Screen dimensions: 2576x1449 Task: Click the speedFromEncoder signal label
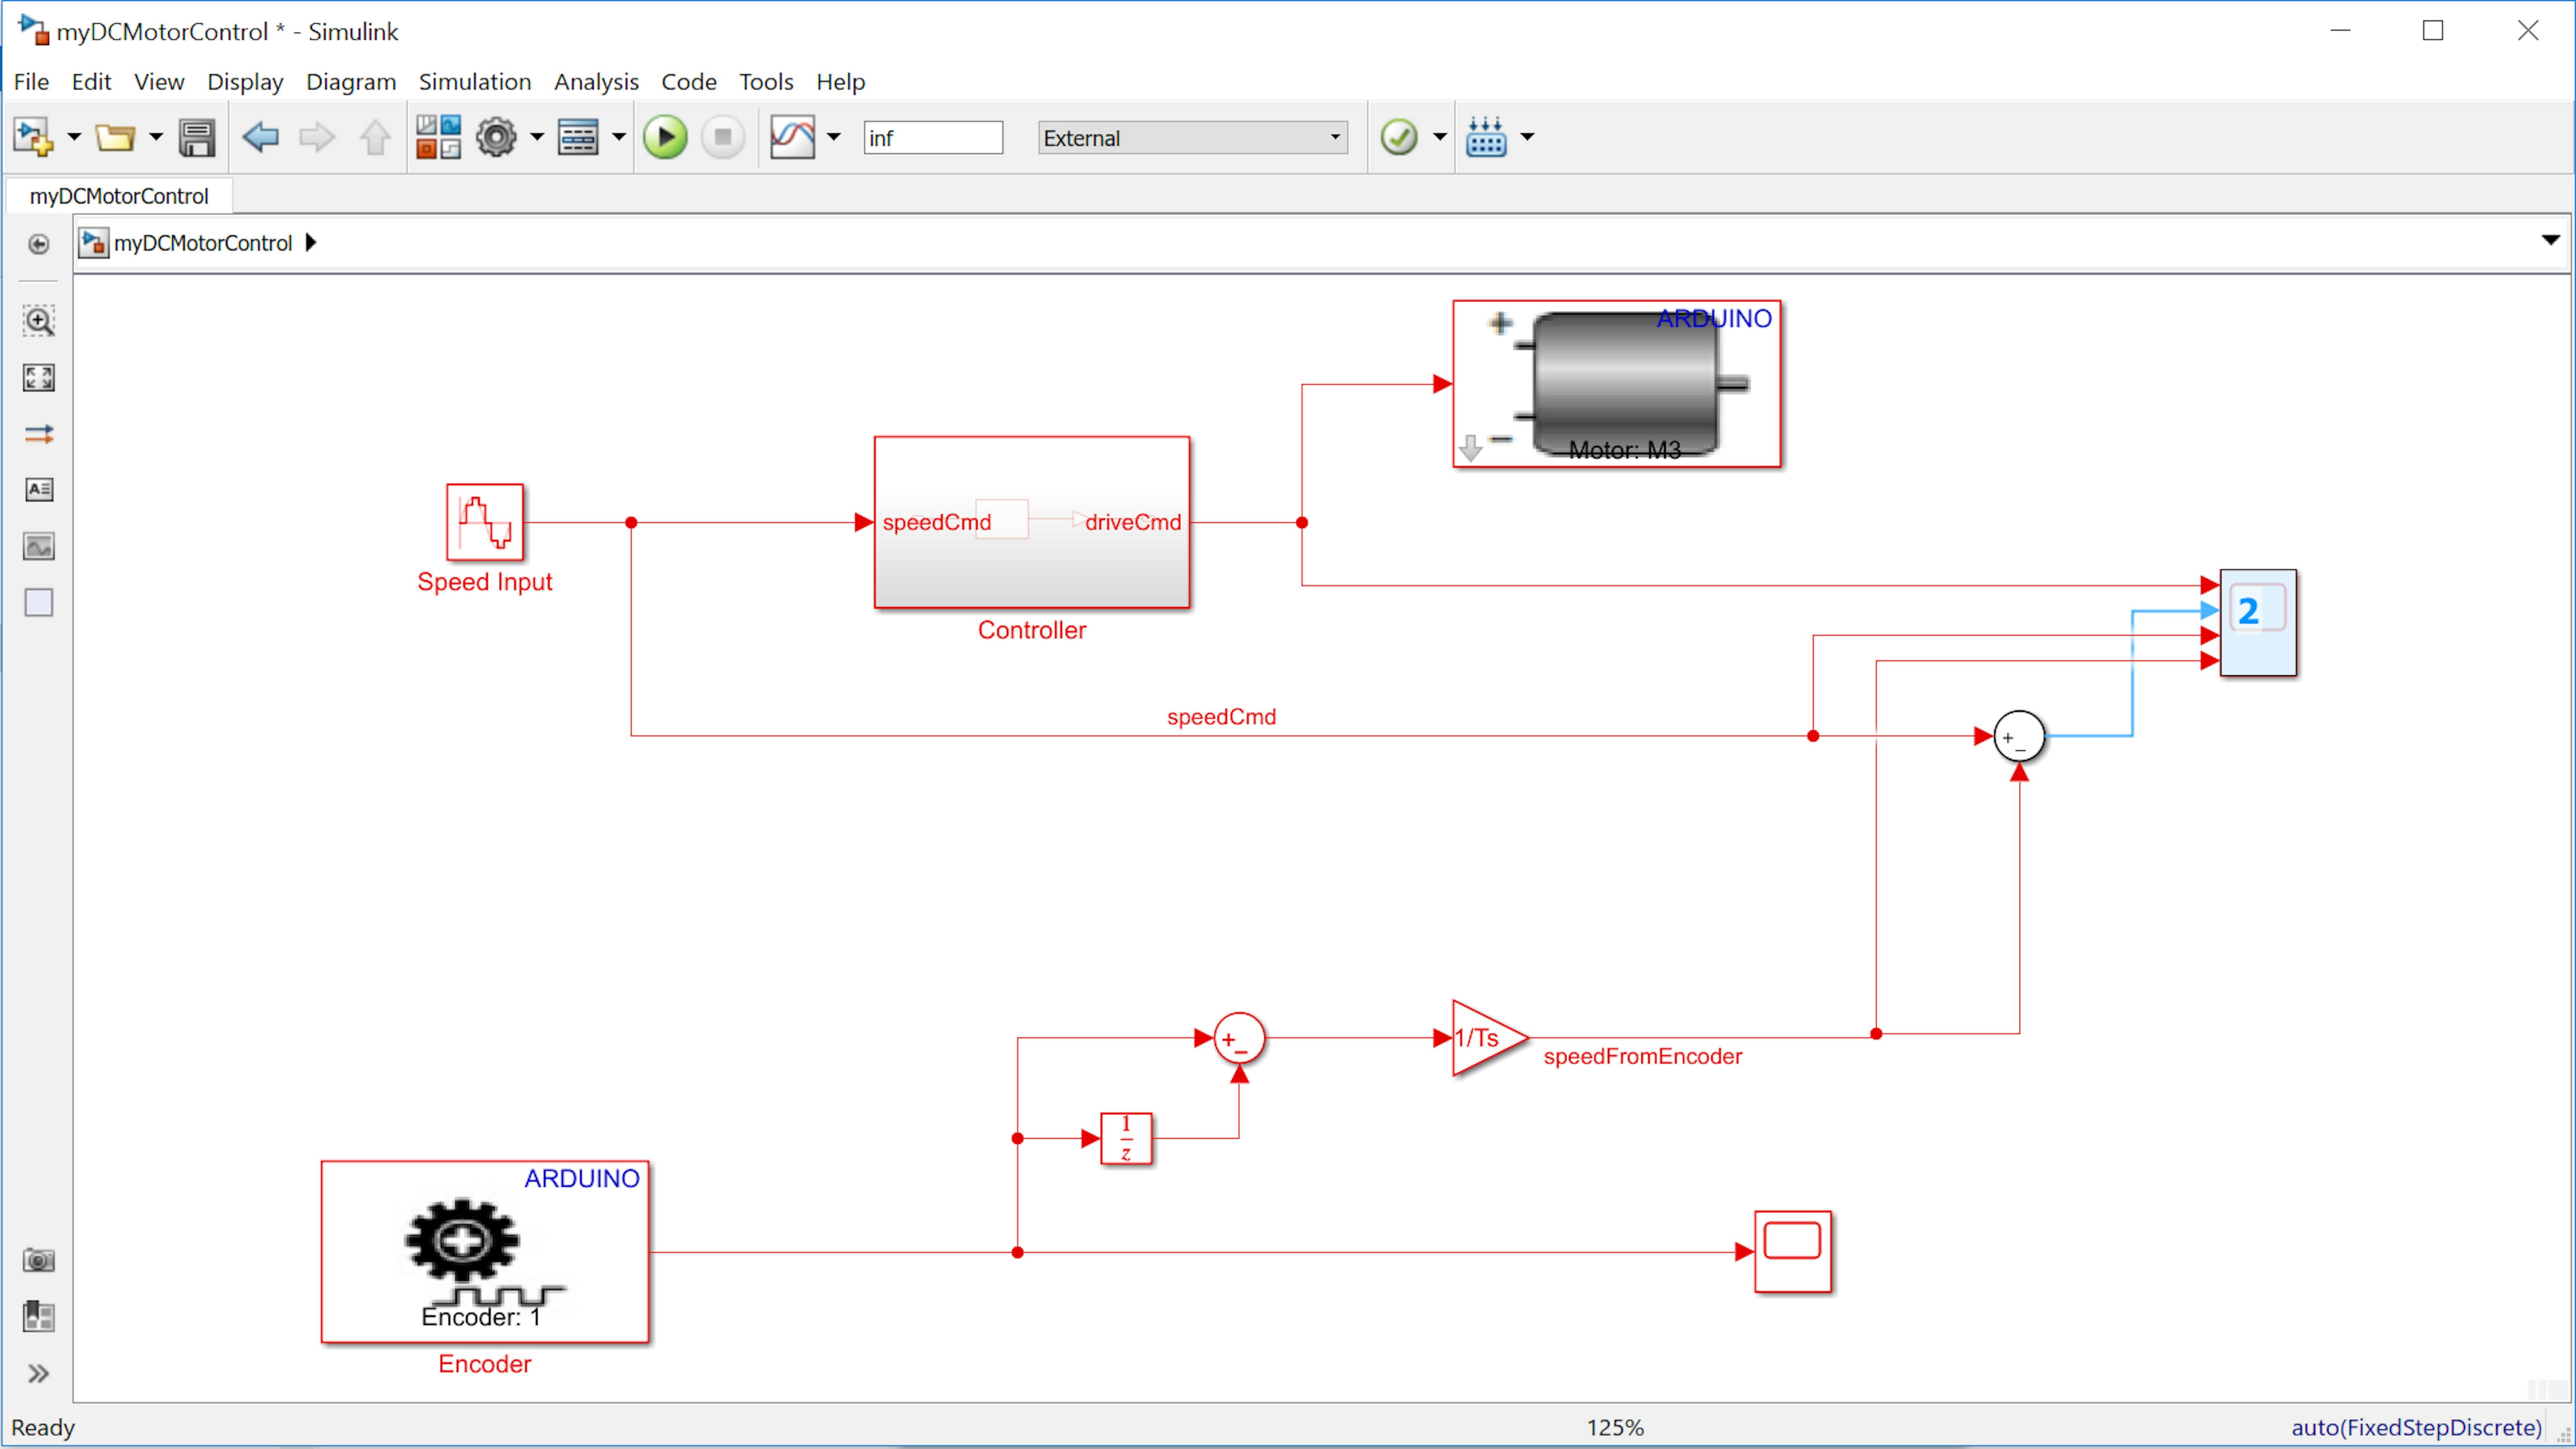click(1642, 1056)
